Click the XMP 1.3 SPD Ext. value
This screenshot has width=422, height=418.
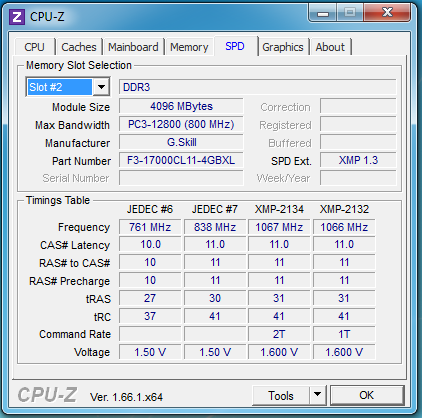[358, 160]
